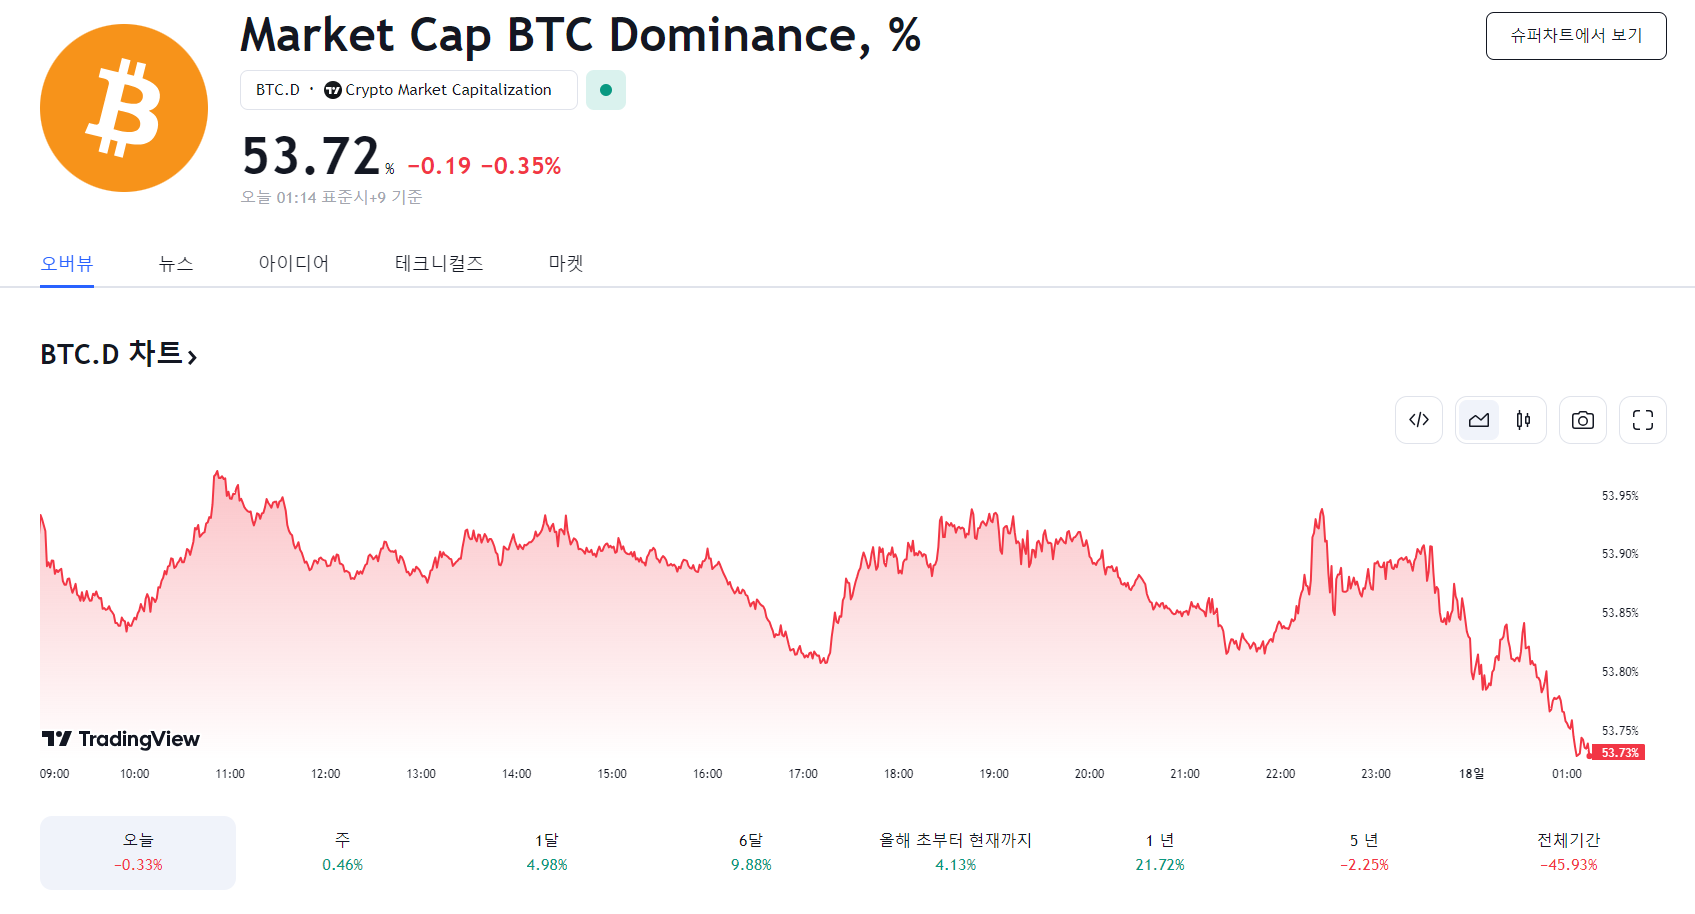This screenshot has width=1695, height=914.
Task: Select the 1년 performance period
Action: [x=1160, y=852]
